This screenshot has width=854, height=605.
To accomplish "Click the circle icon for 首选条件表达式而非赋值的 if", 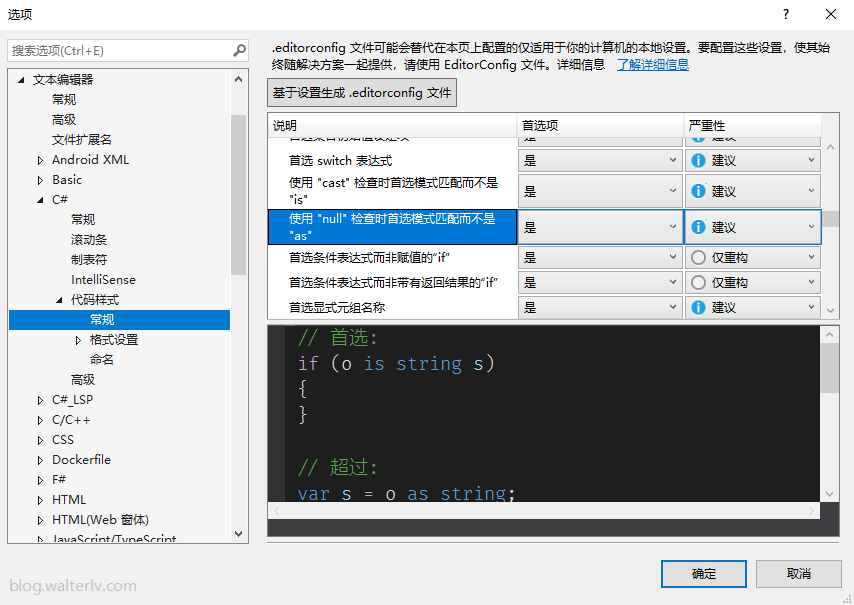I will tap(698, 258).
